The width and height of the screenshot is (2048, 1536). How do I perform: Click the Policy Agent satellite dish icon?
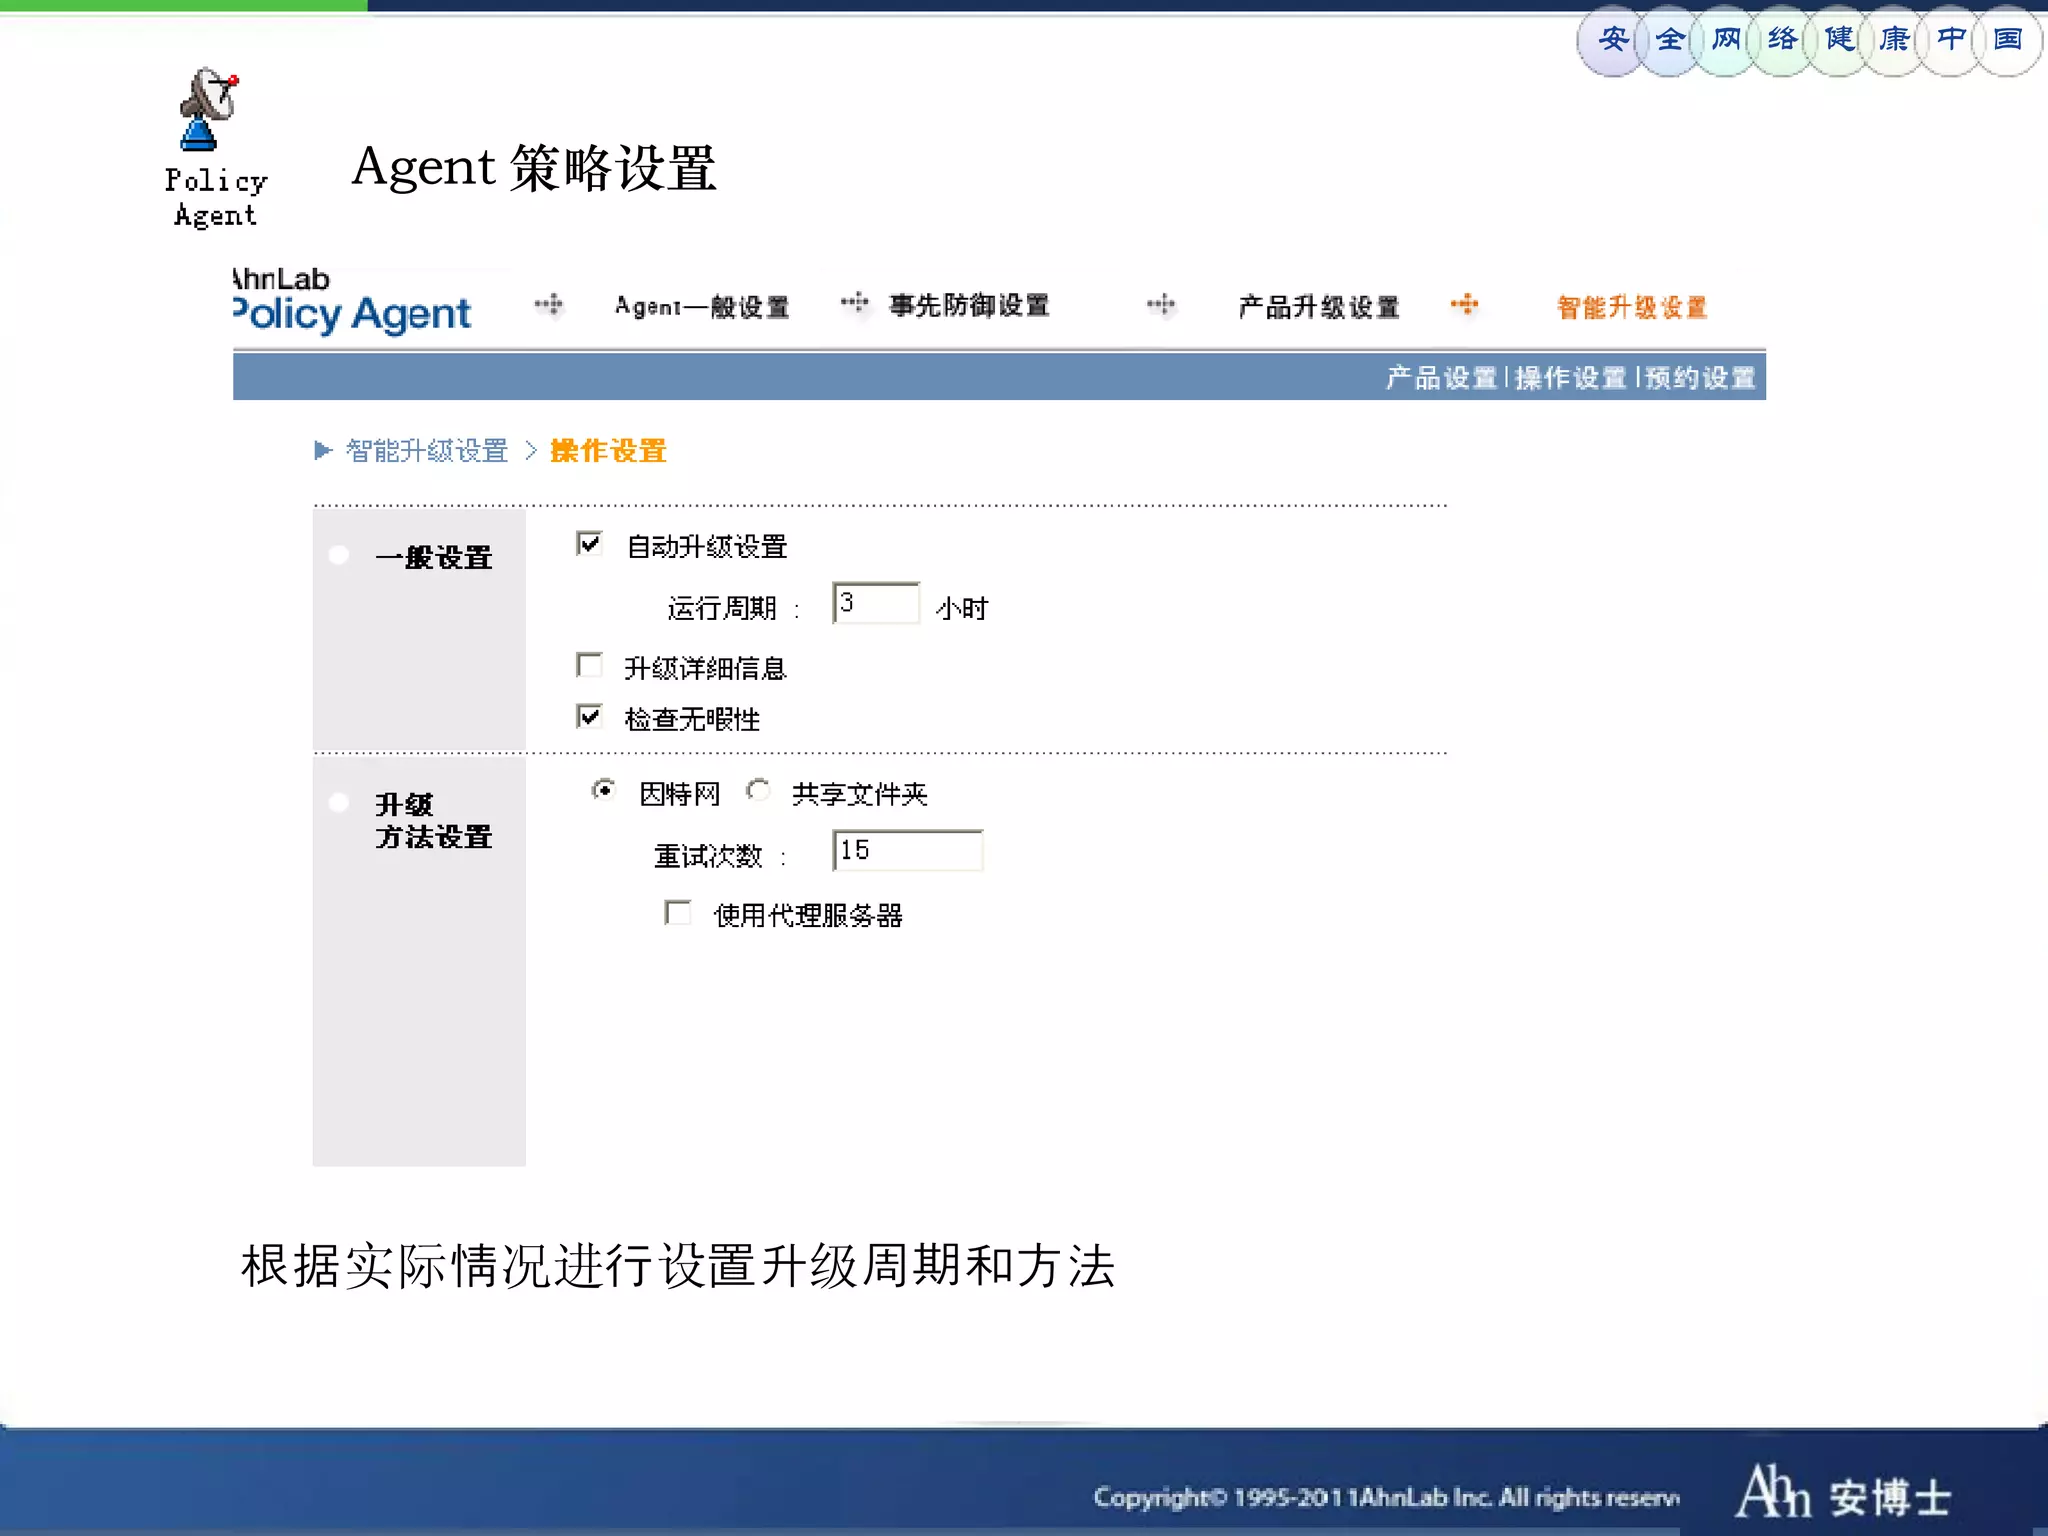[209, 108]
